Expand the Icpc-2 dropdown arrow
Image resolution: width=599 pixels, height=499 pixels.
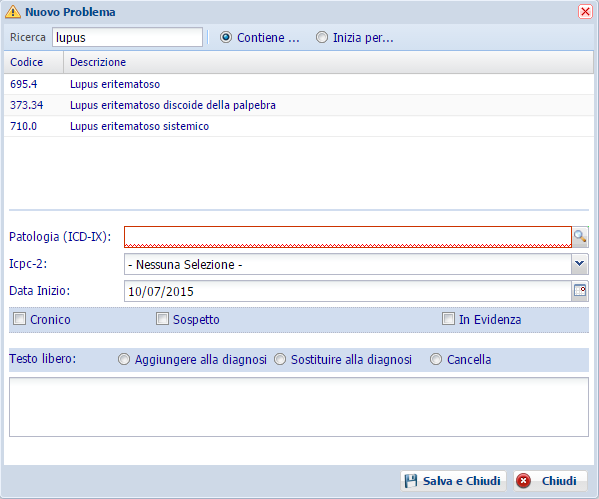(x=580, y=264)
